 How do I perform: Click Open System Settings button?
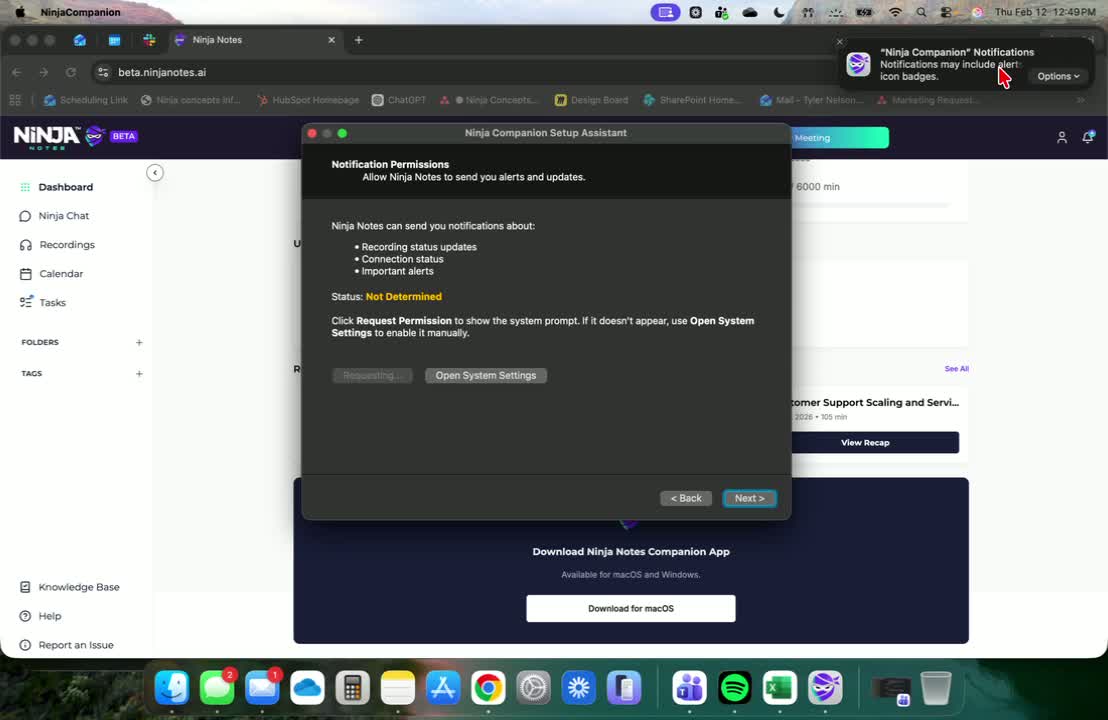[x=485, y=376]
